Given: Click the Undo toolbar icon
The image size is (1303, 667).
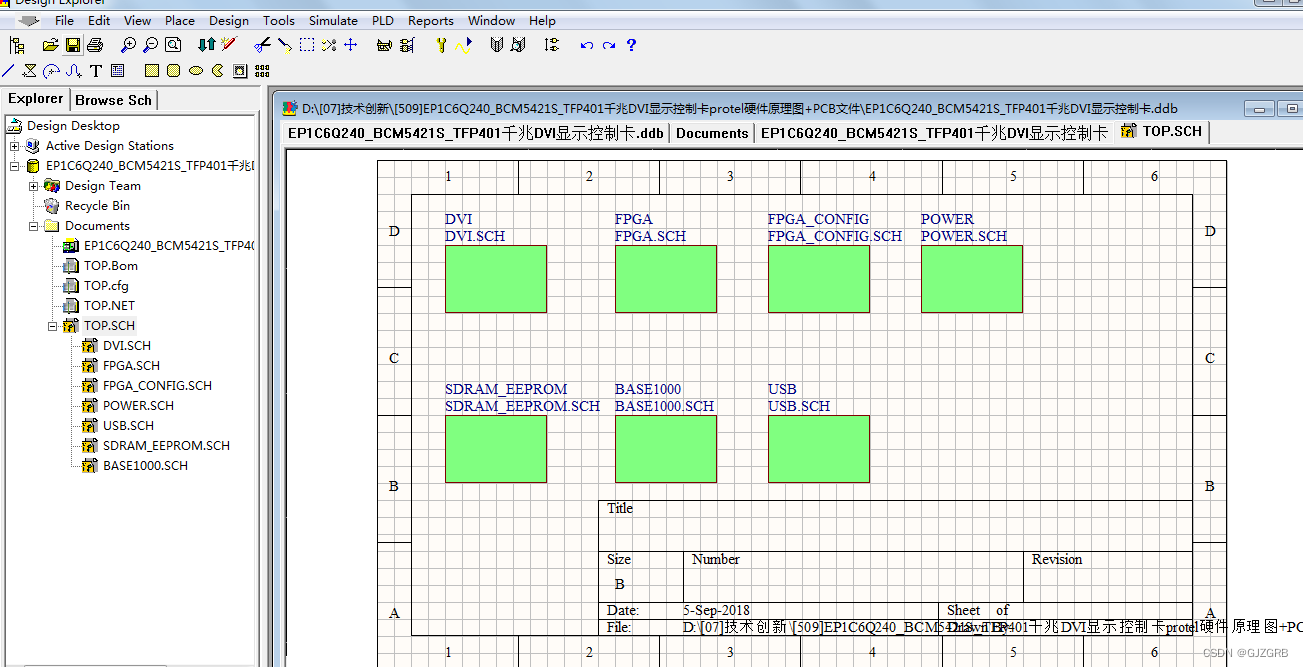Looking at the screenshot, I should point(587,44).
